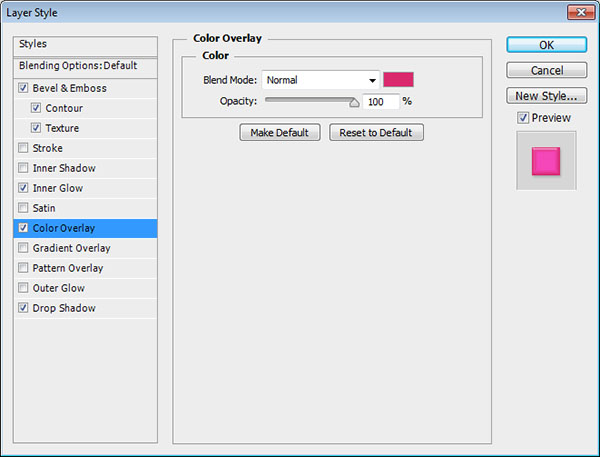Enable the Gradient Overlay checkbox
The width and height of the screenshot is (600, 457).
point(23,248)
